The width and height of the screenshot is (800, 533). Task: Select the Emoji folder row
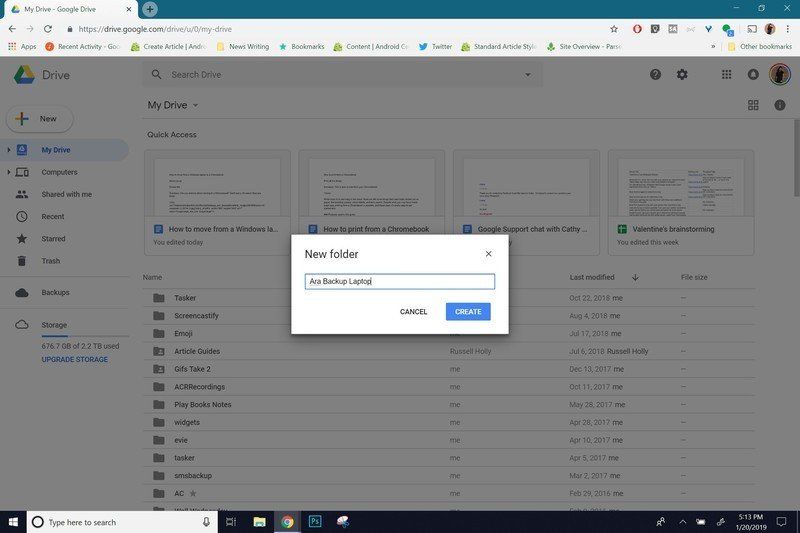(449, 334)
